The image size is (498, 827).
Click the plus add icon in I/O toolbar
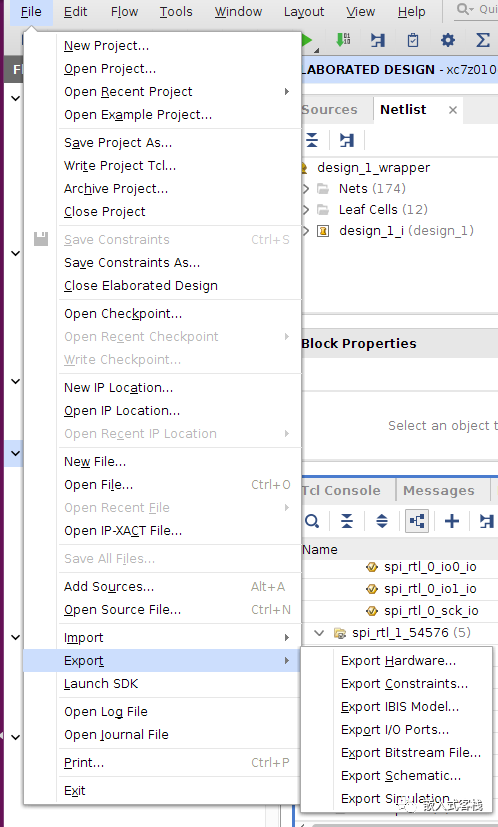coord(452,521)
